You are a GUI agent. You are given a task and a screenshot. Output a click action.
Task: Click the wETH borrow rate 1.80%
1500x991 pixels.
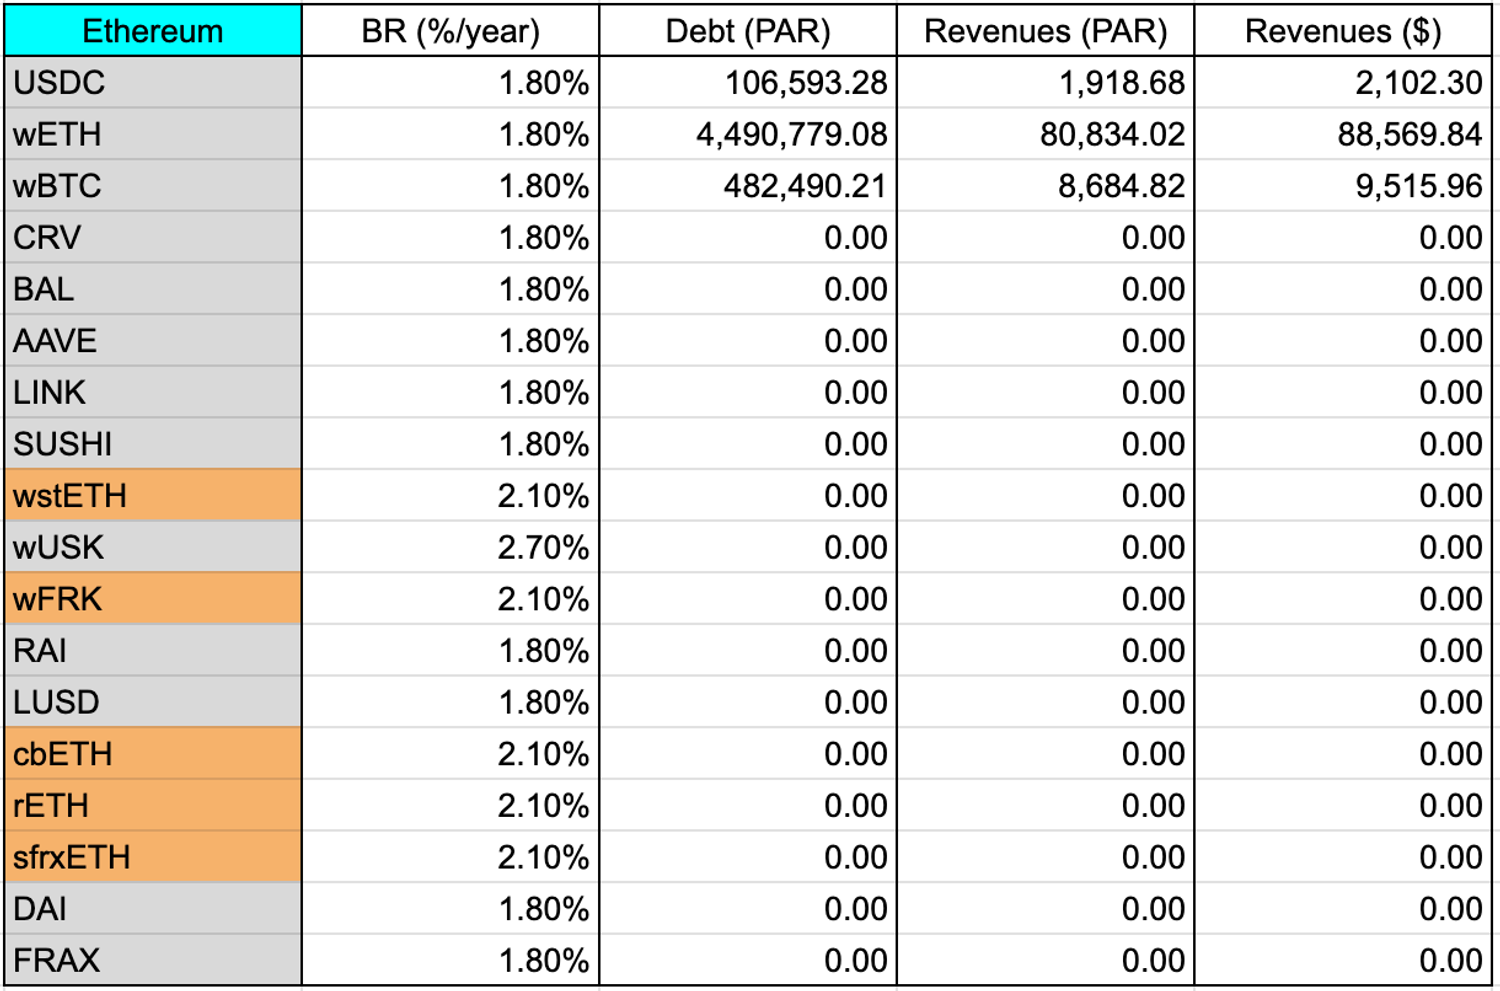(450, 134)
